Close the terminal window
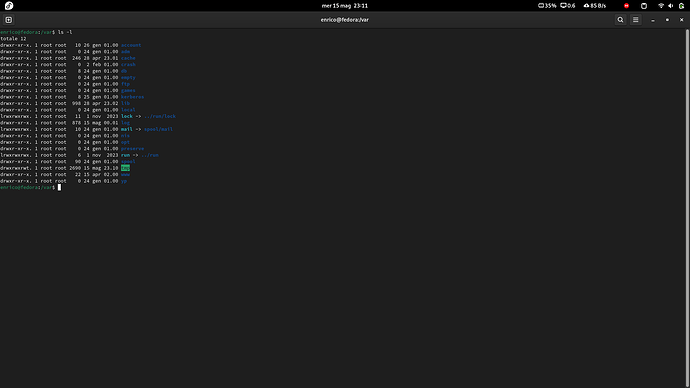The width and height of the screenshot is (690, 388). (x=682, y=20)
